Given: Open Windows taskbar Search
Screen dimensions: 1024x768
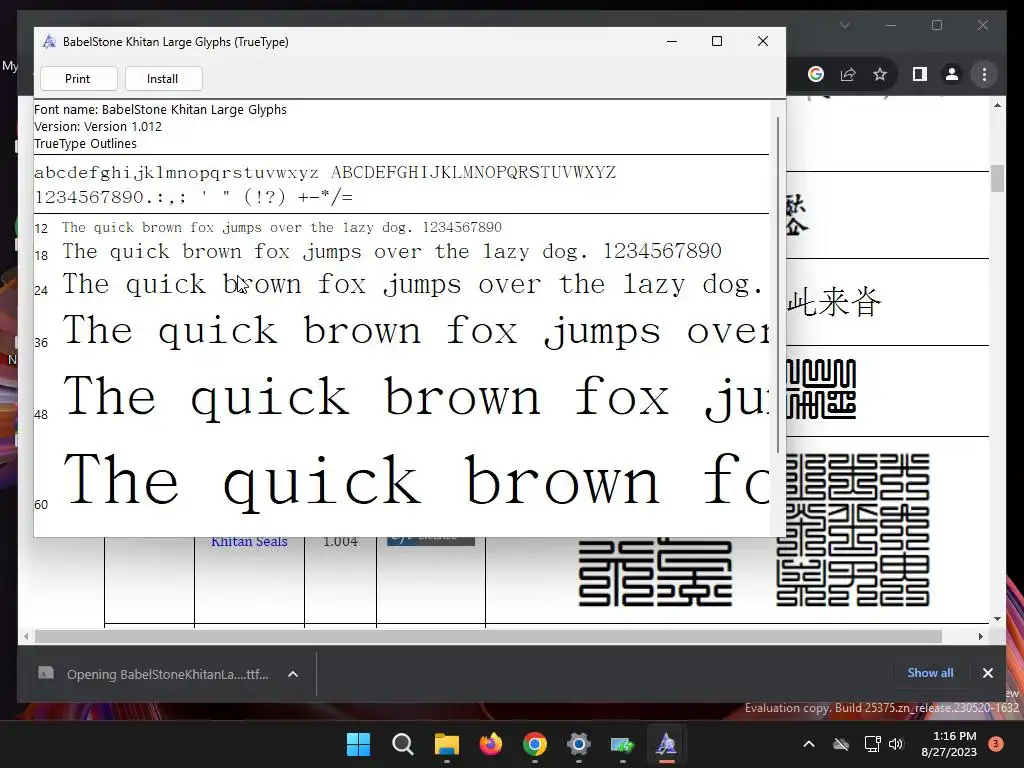Looking at the screenshot, I should [x=403, y=744].
